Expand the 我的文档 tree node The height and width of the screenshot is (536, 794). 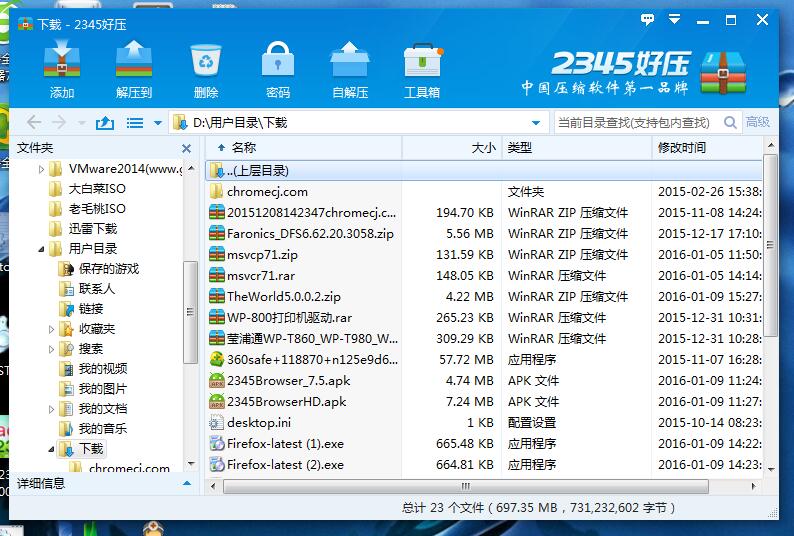(x=51, y=409)
